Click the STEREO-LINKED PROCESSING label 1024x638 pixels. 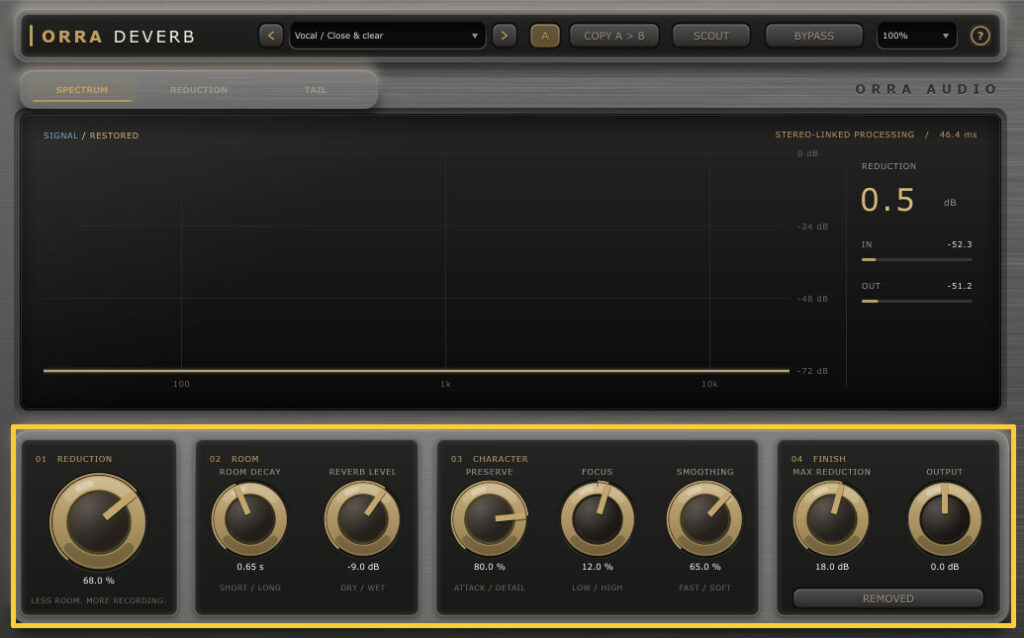pyautogui.click(x=844, y=135)
